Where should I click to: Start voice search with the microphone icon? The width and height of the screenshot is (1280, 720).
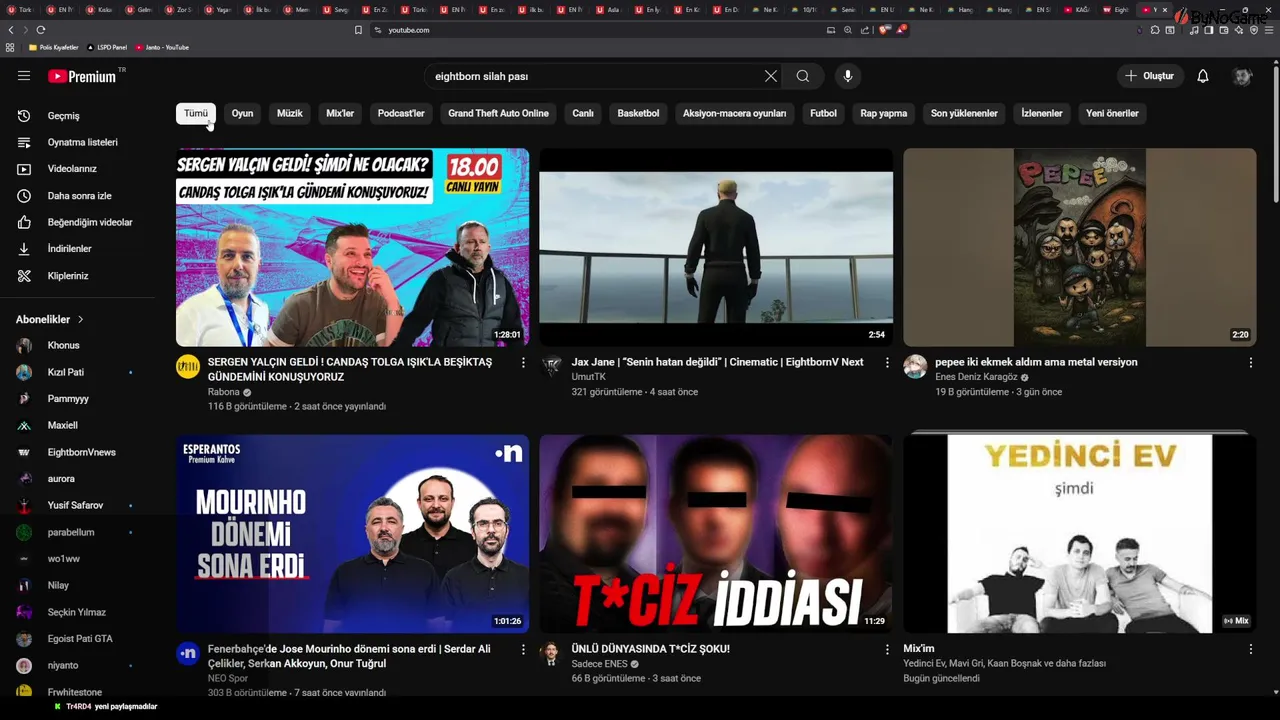pos(848,76)
